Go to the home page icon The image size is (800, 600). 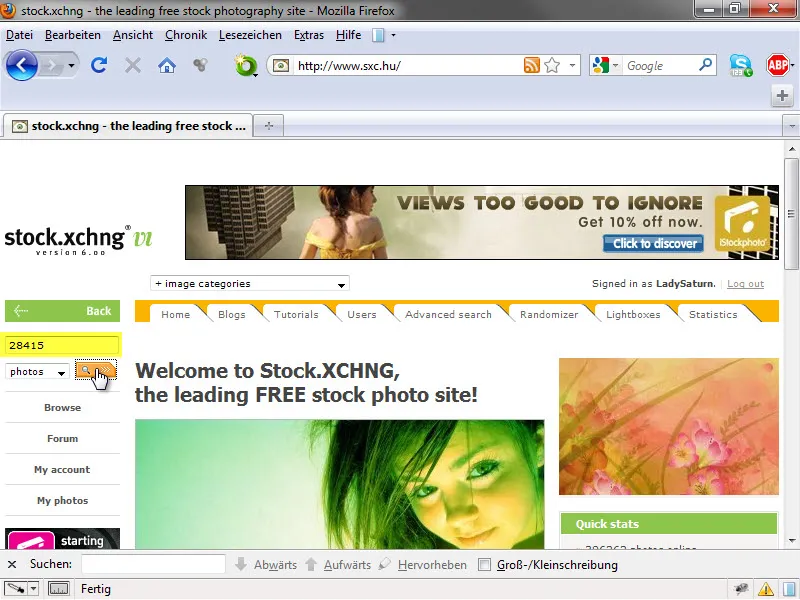[167, 65]
